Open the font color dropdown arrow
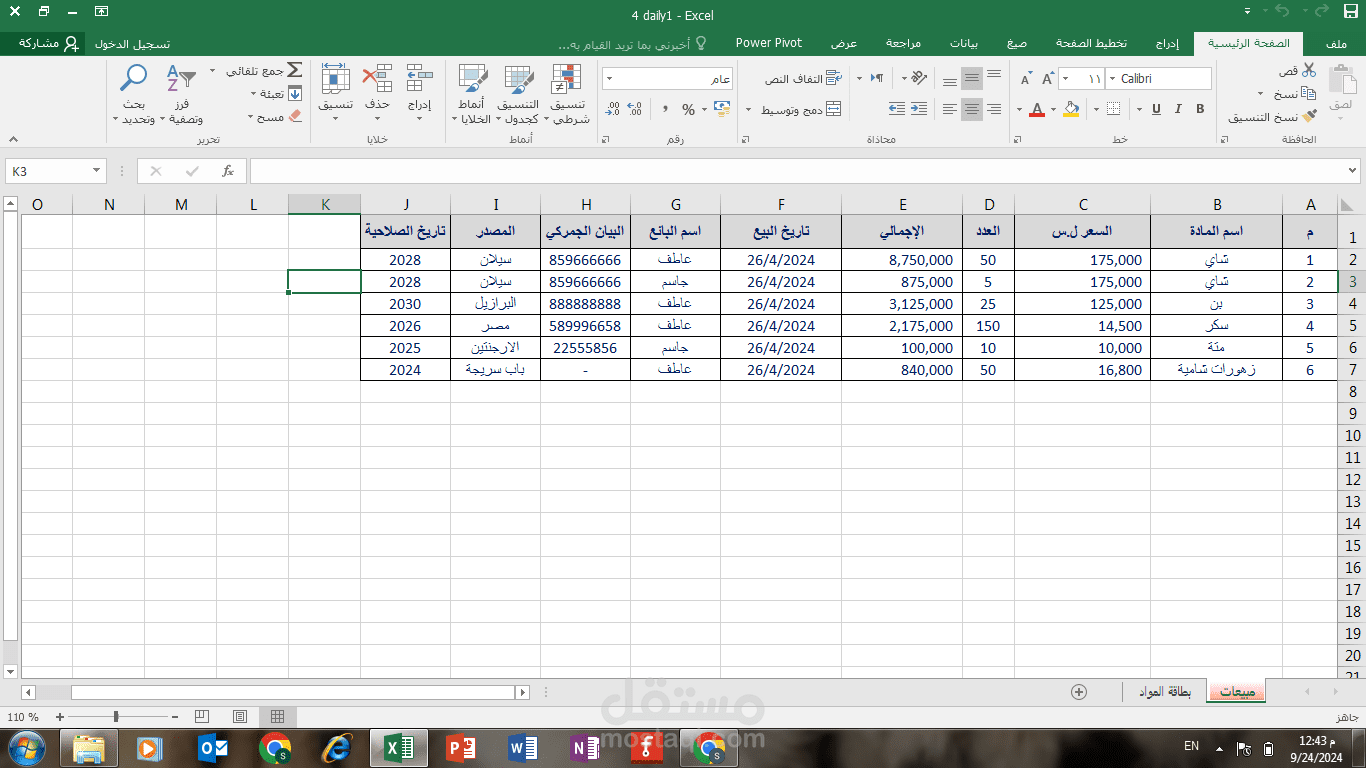Viewport: 1366px width, 768px height. coord(1019,110)
